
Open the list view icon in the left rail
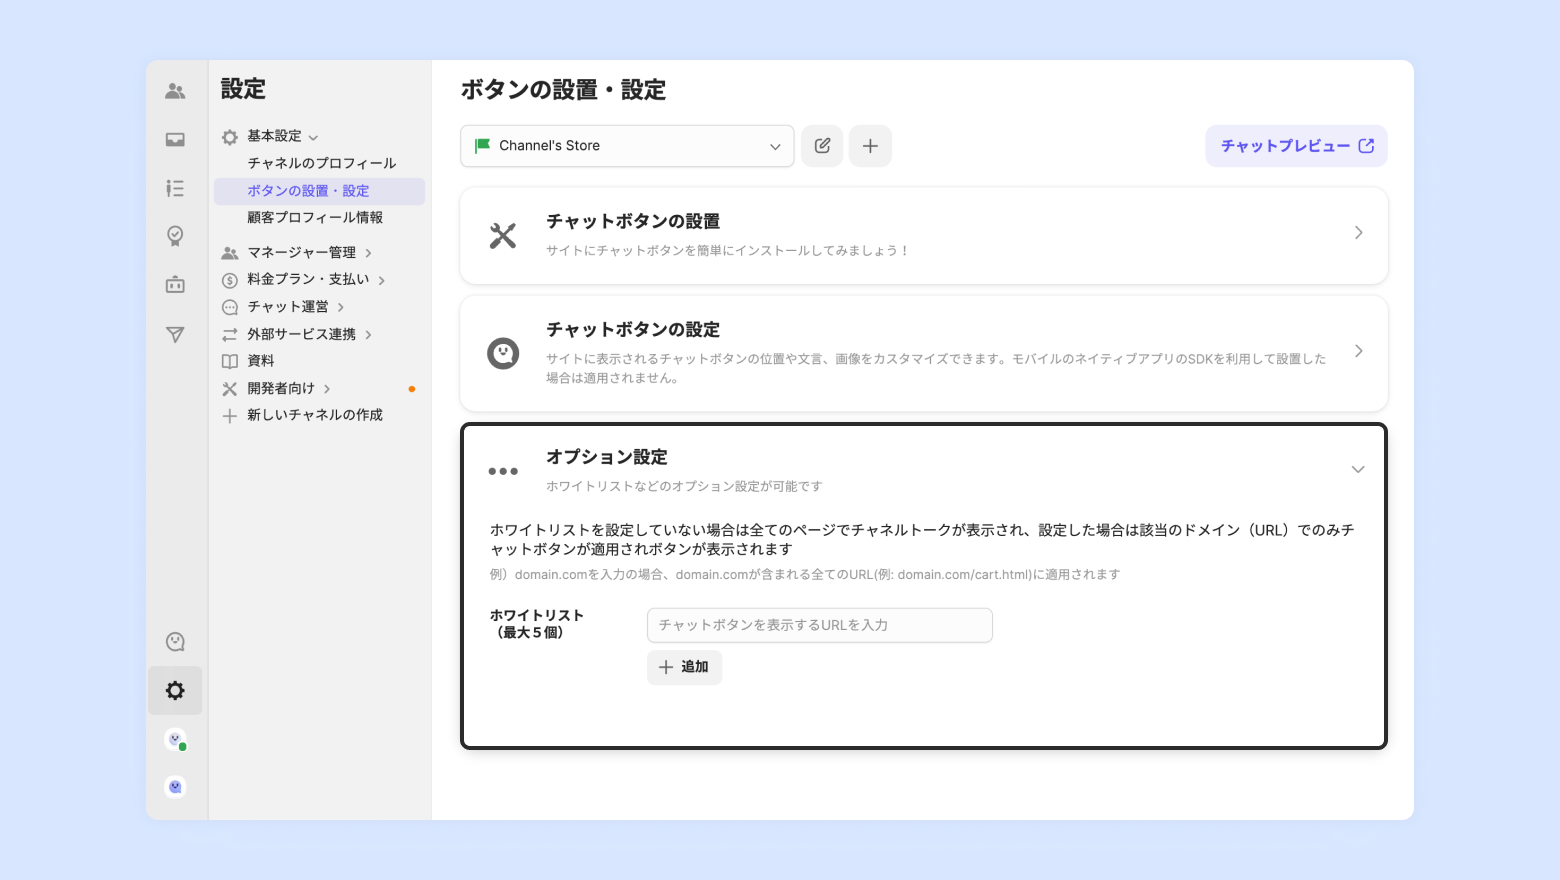[x=175, y=188]
